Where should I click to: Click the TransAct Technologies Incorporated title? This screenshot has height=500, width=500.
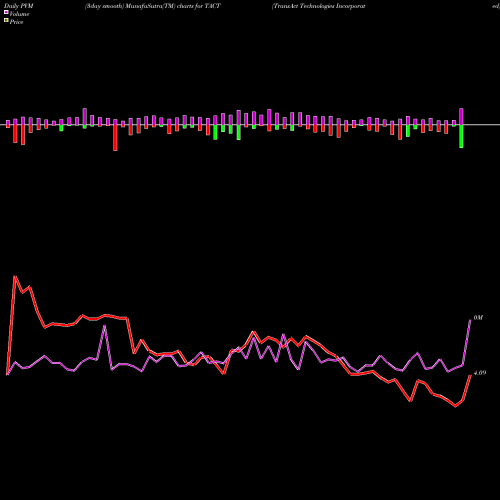pyautogui.click(x=319, y=6)
